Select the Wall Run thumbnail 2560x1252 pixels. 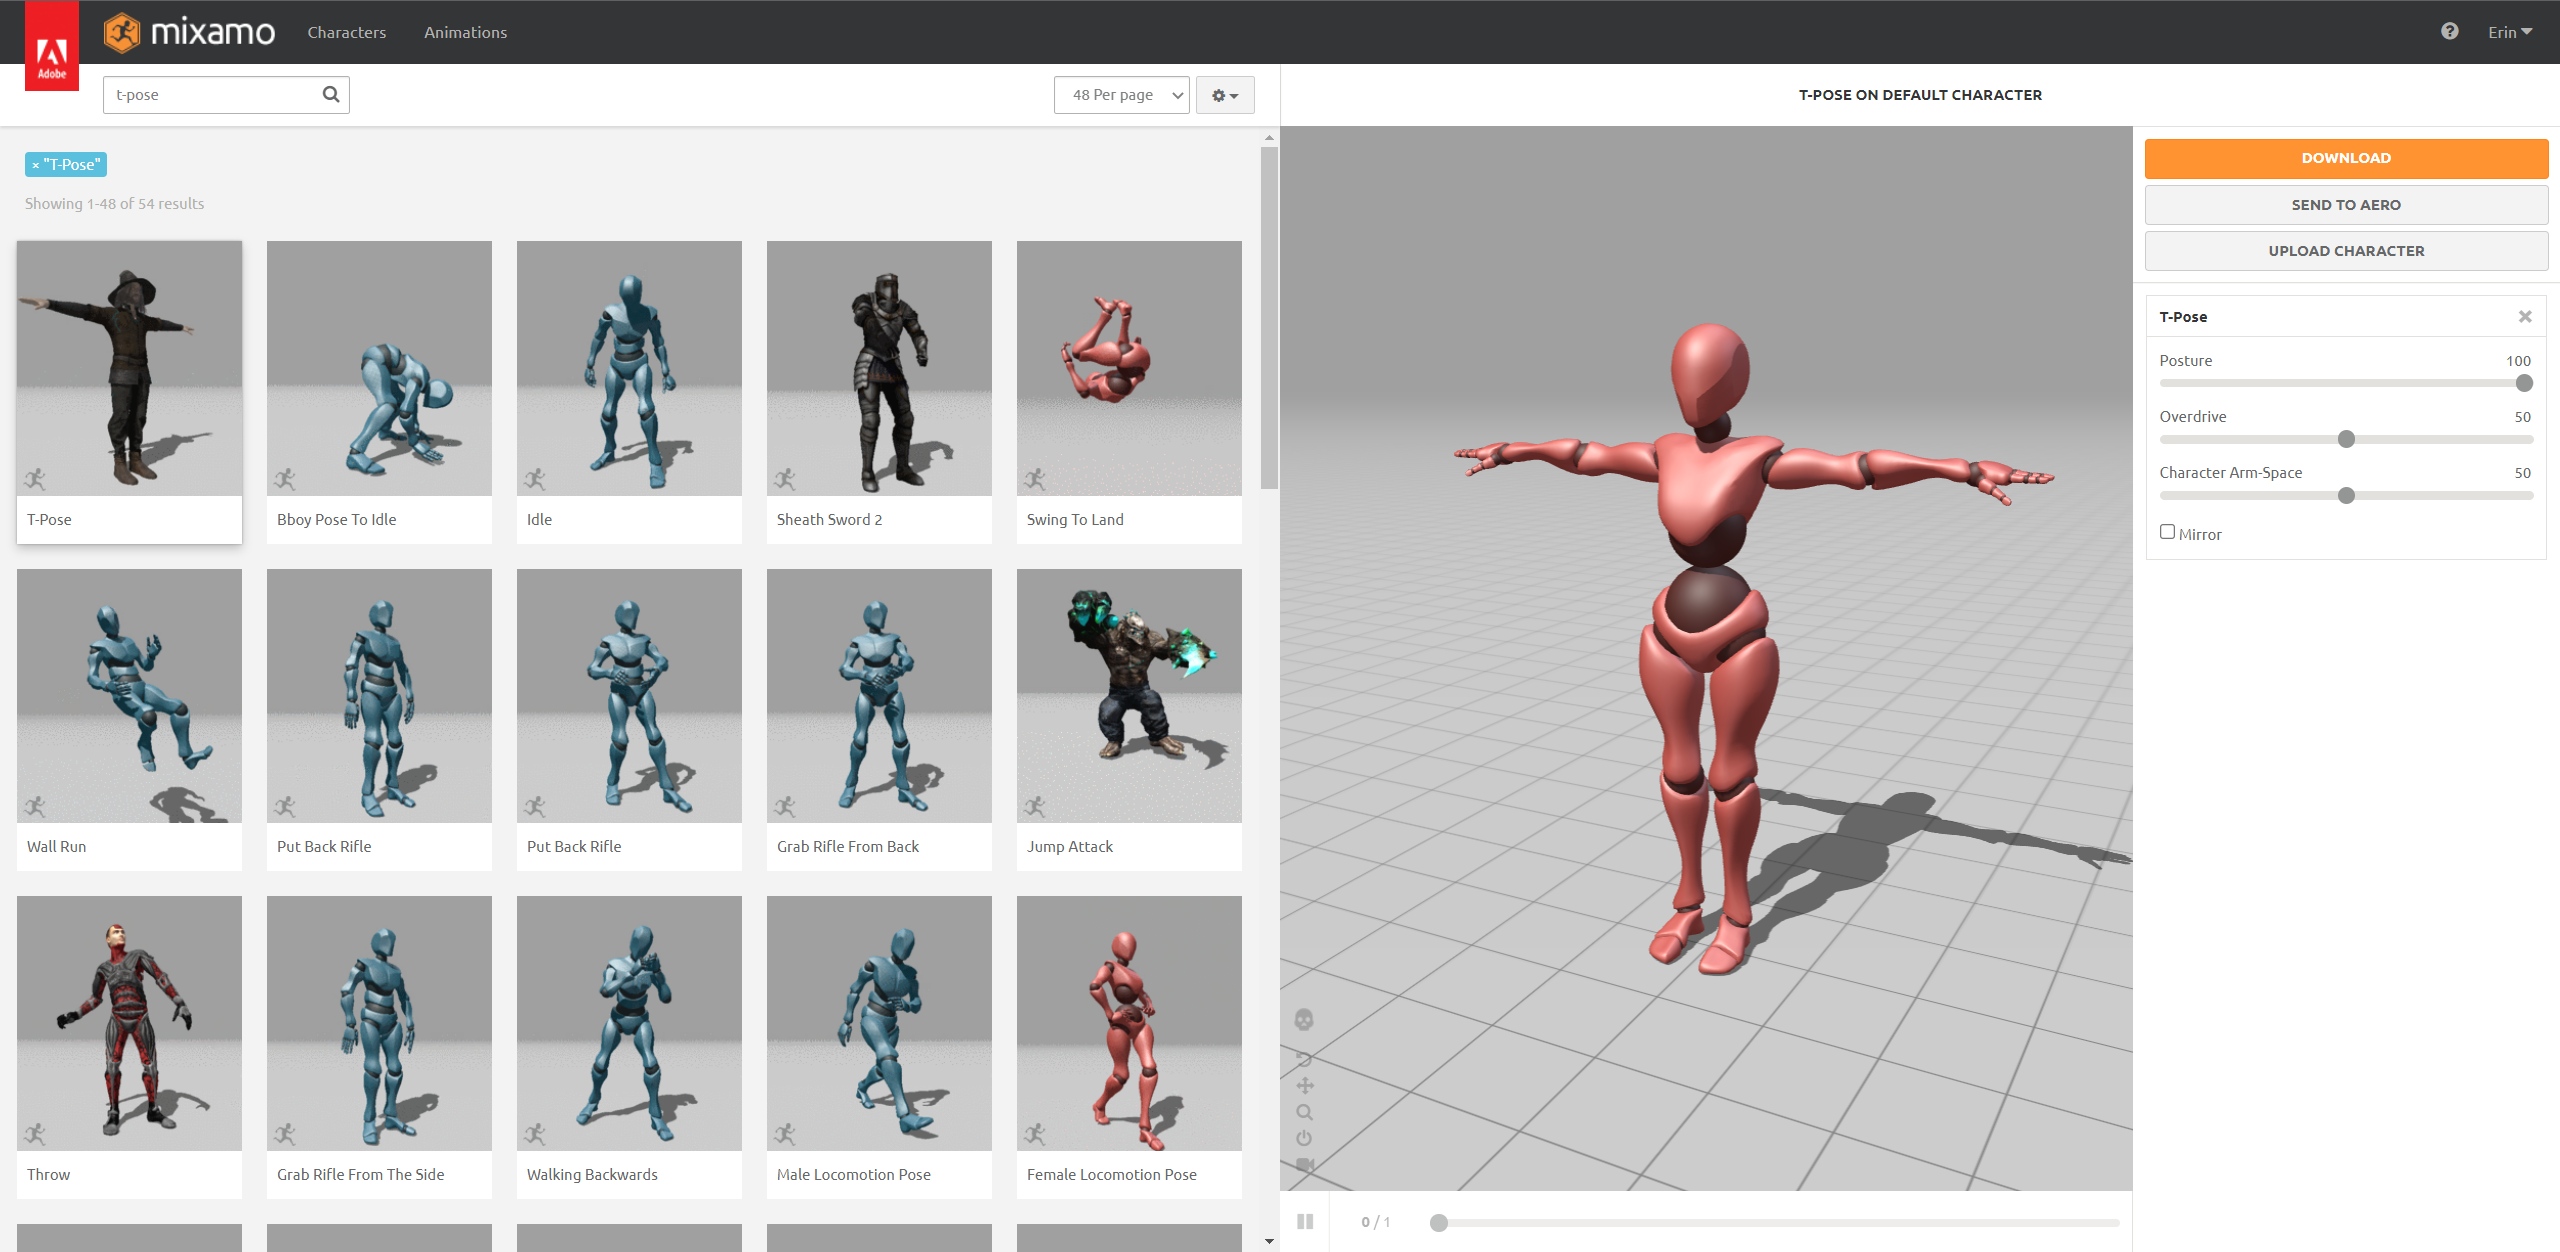129,696
